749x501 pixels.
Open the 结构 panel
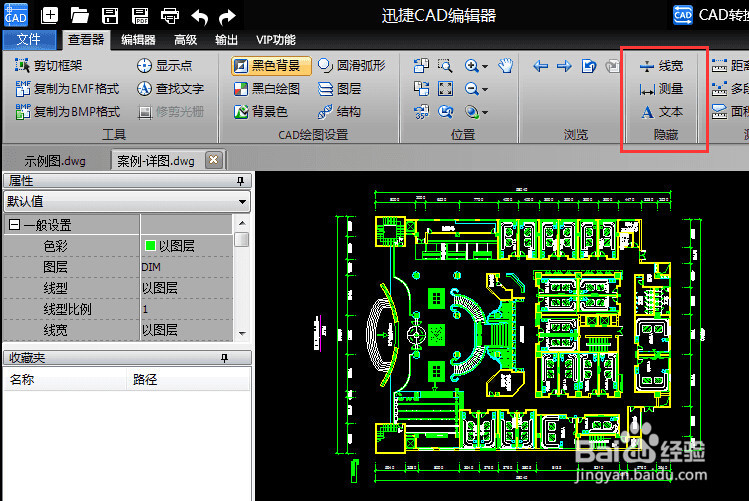(x=339, y=112)
